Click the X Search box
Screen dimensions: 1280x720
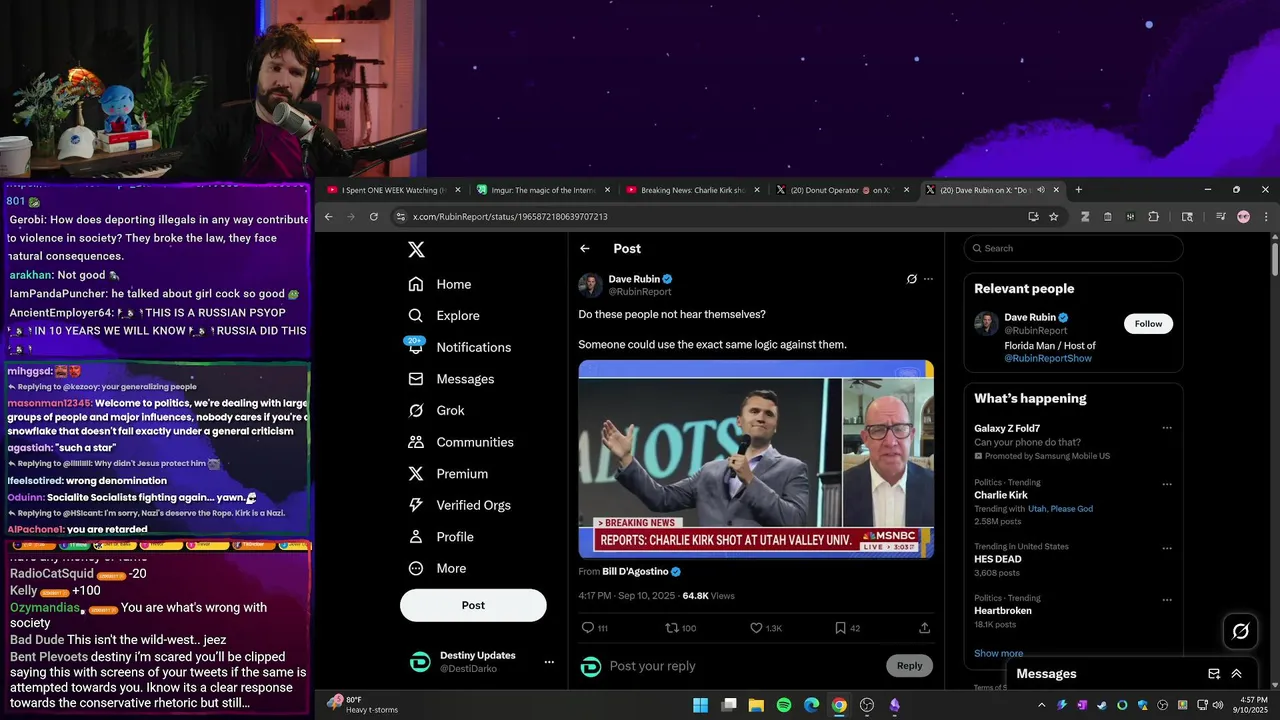click(1073, 249)
